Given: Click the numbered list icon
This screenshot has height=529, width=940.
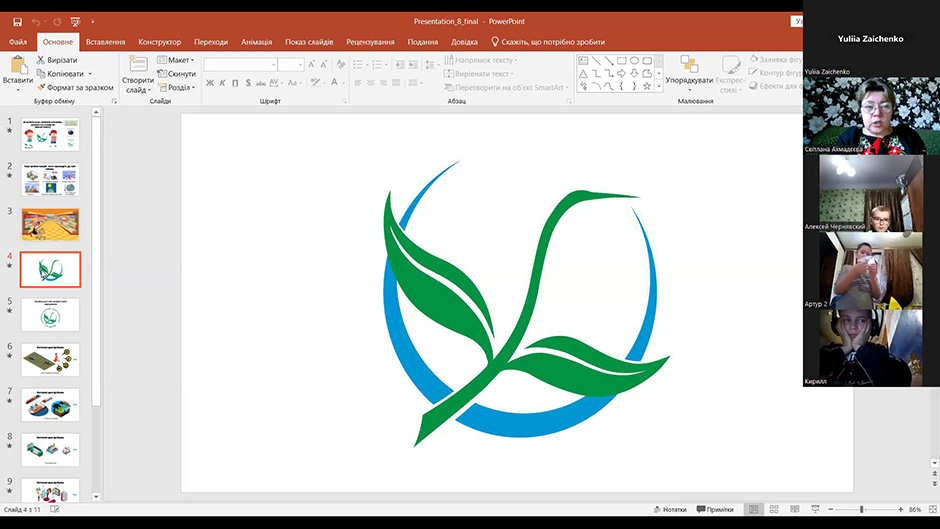Looking at the screenshot, I should (377, 64).
